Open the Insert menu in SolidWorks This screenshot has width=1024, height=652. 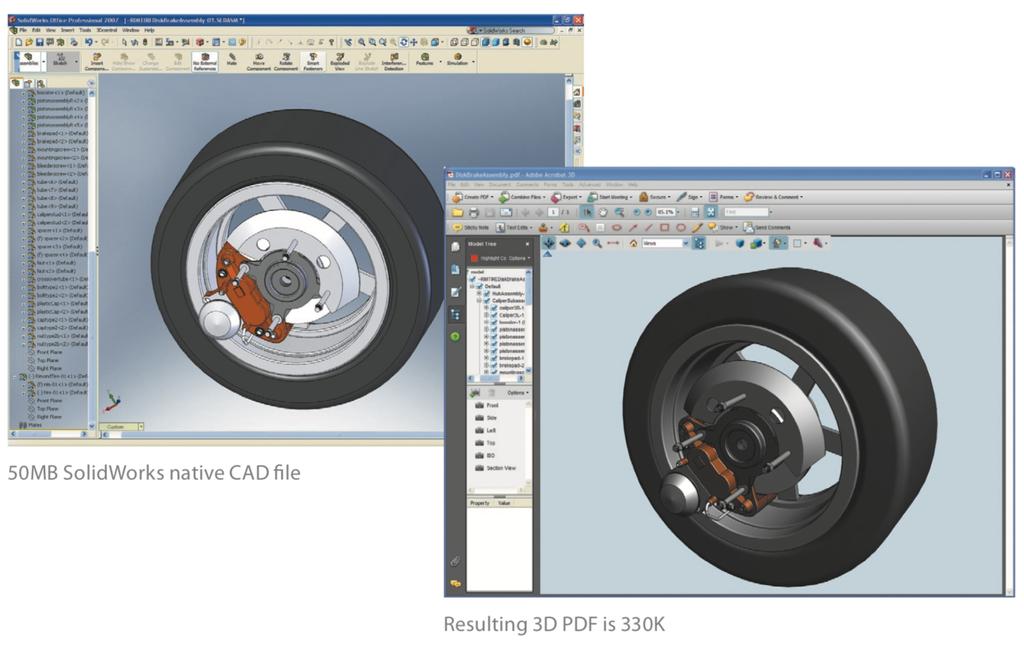67,30
